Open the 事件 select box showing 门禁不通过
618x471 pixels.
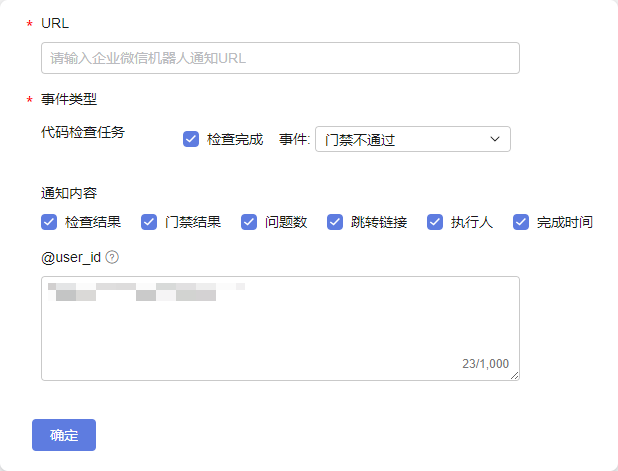pos(413,139)
